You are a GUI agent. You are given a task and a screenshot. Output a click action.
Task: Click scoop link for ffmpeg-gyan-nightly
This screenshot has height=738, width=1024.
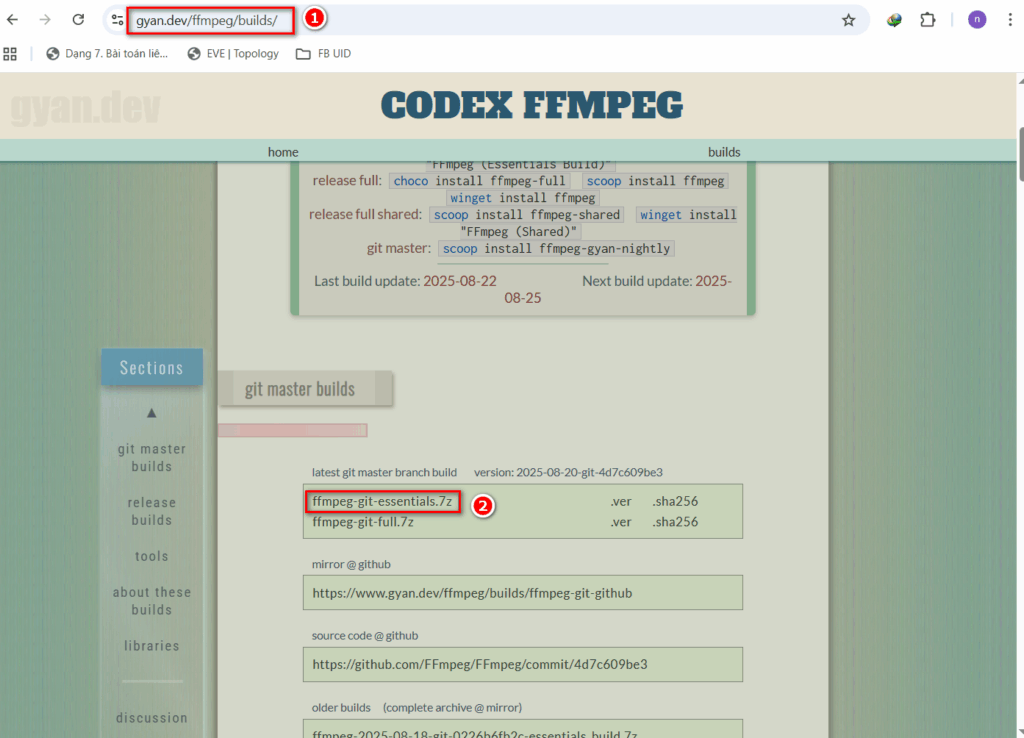(x=460, y=249)
